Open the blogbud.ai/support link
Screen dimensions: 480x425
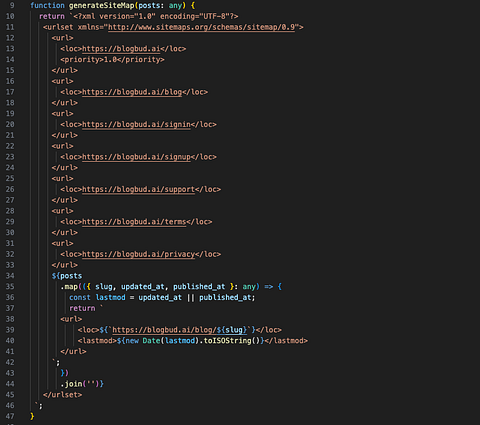click(x=138, y=189)
